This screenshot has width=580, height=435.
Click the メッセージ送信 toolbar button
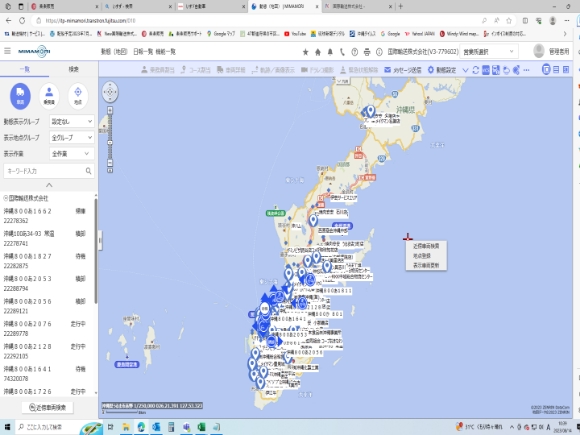pyautogui.click(x=403, y=70)
